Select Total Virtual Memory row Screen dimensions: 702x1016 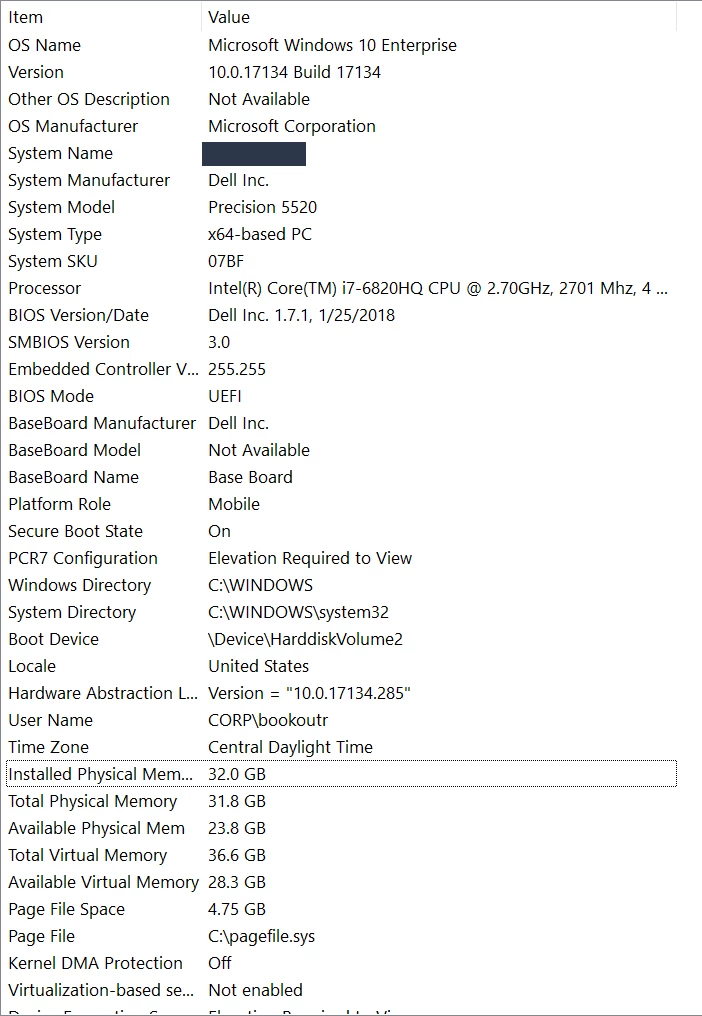coord(342,855)
